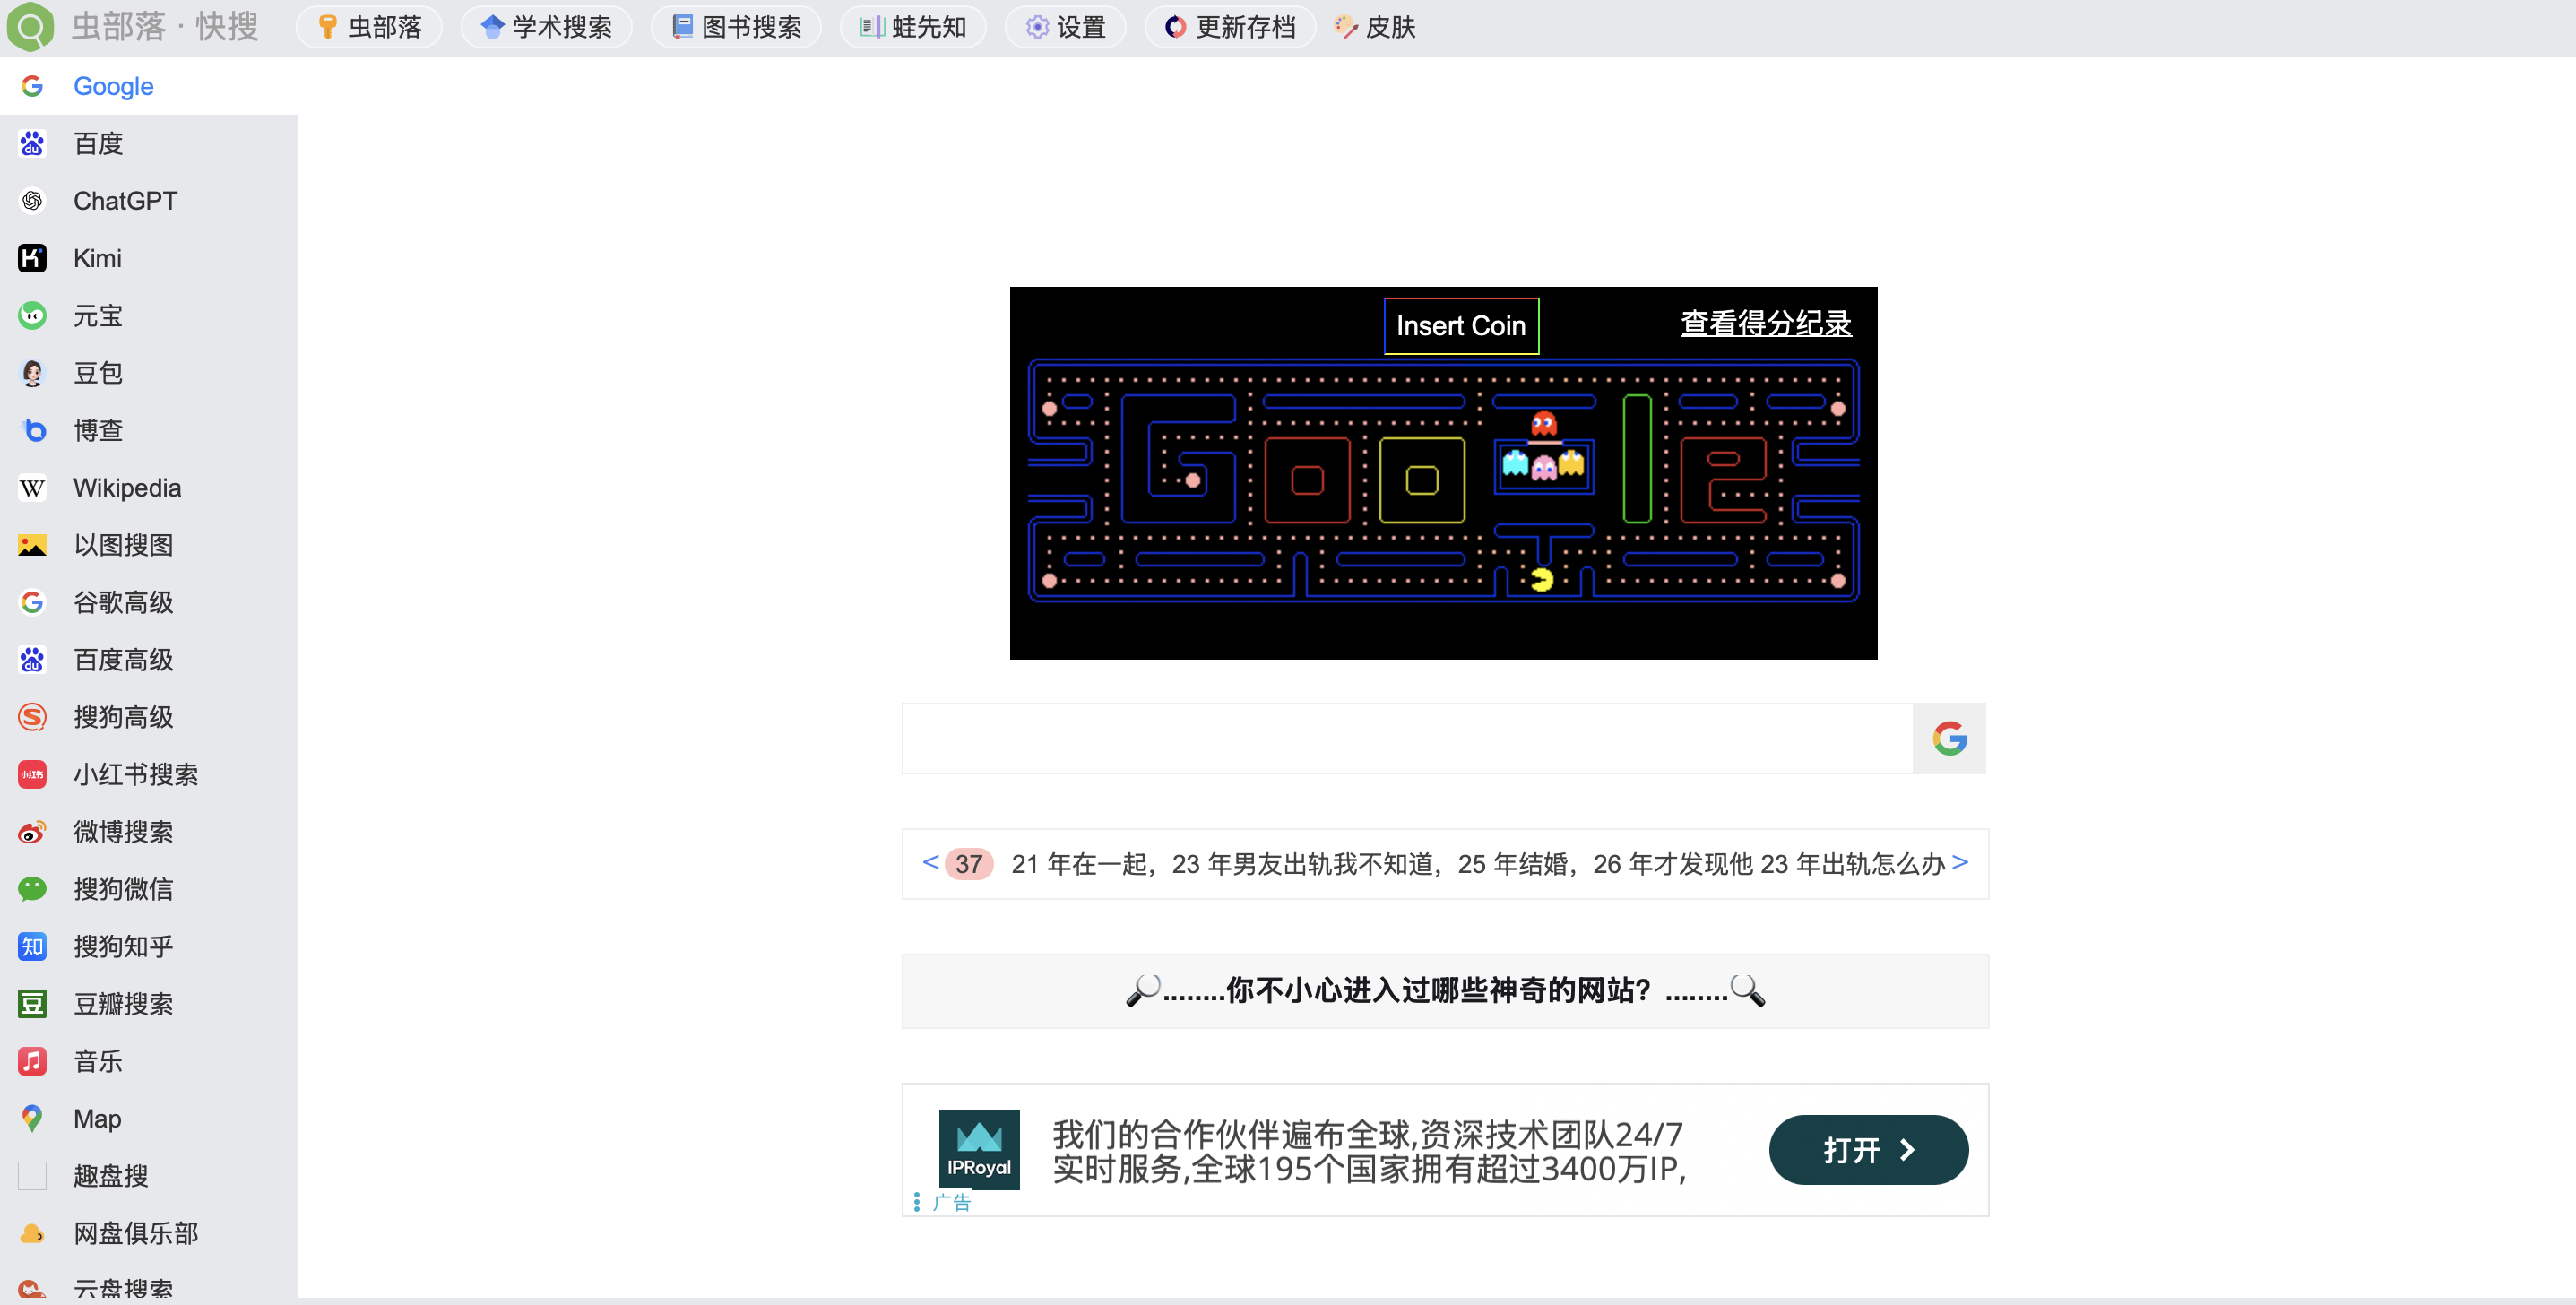Select the 搜狗知乎 icon
This screenshot has width=2576, height=1305.
pyautogui.click(x=32, y=947)
